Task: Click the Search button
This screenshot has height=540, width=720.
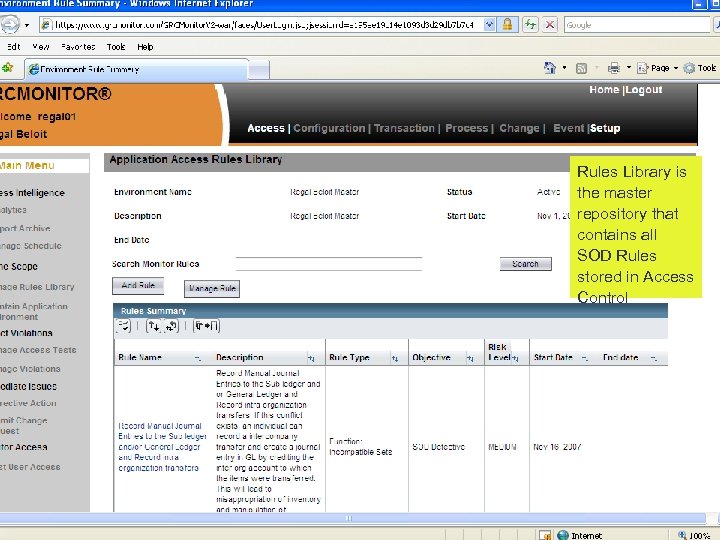Action: click(526, 264)
